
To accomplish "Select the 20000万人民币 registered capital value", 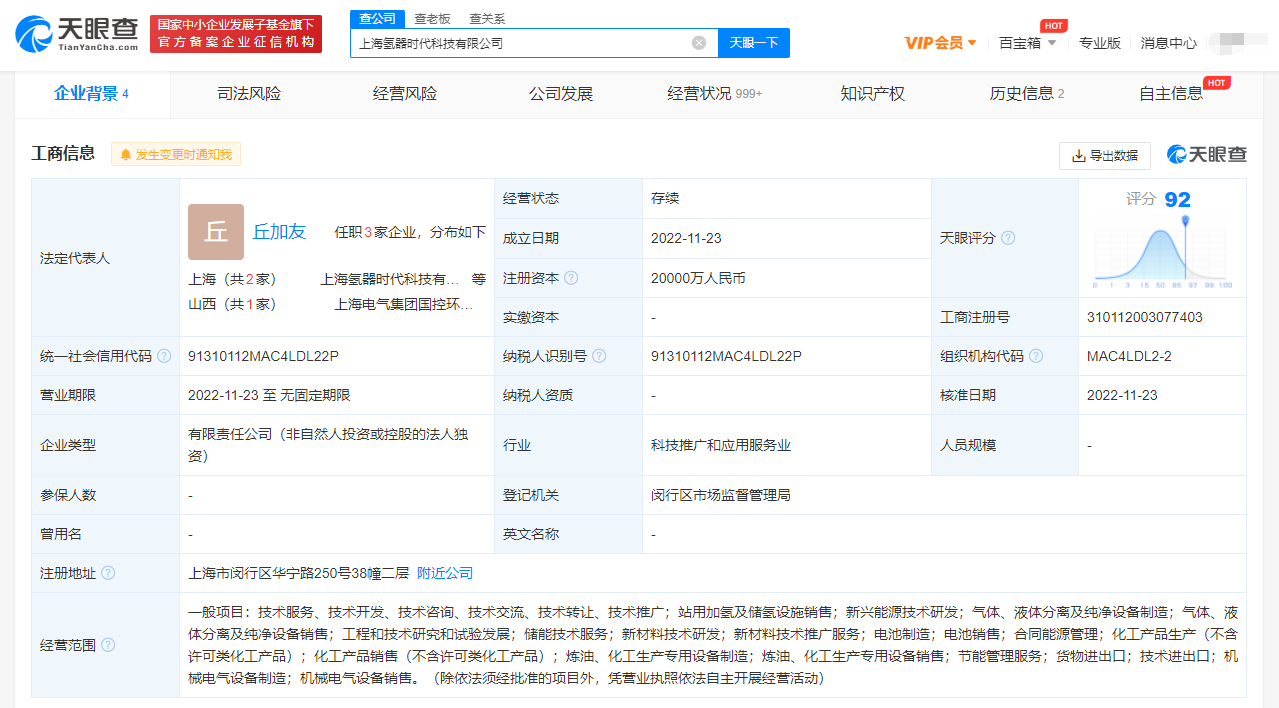I will click(698, 278).
